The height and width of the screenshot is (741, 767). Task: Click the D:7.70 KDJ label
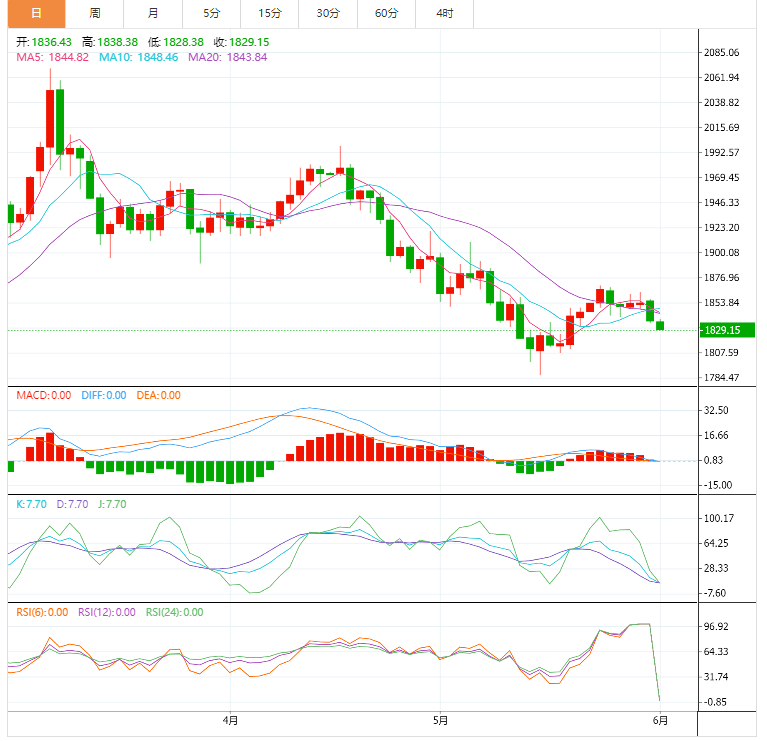(x=72, y=504)
